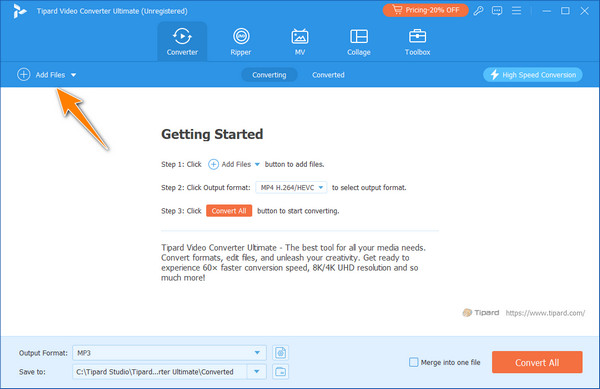Screen dimensions: 600x389
Task: Open the hamburger menu icon
Action: 517,11
